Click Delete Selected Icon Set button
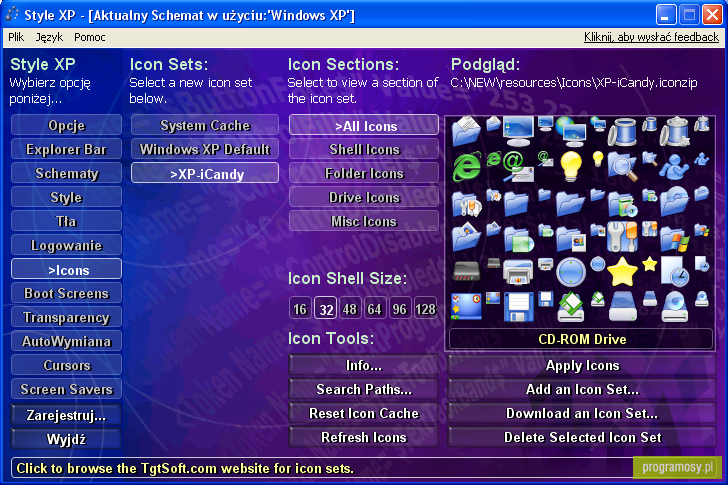 (x=582, y=437)
